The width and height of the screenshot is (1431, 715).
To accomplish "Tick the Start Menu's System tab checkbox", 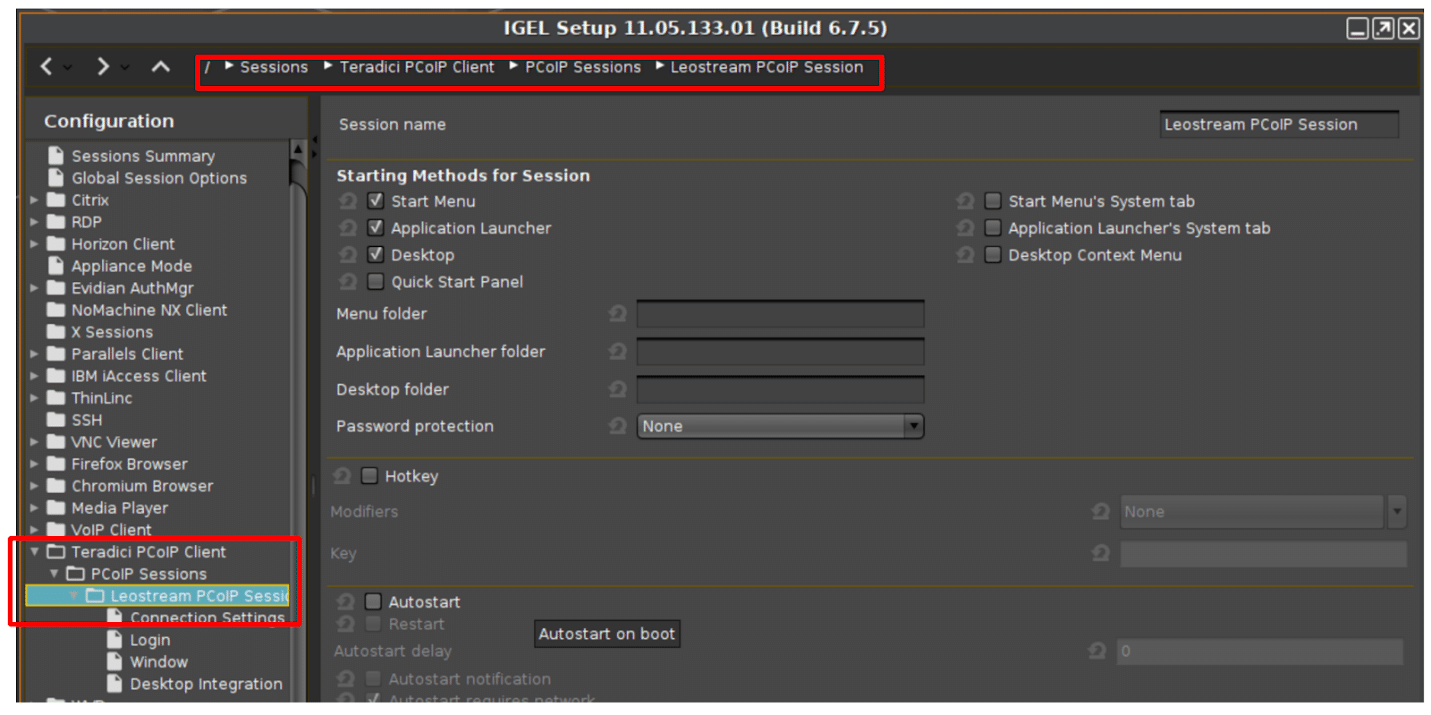I will pyautogui.click(x=993, y=201).
